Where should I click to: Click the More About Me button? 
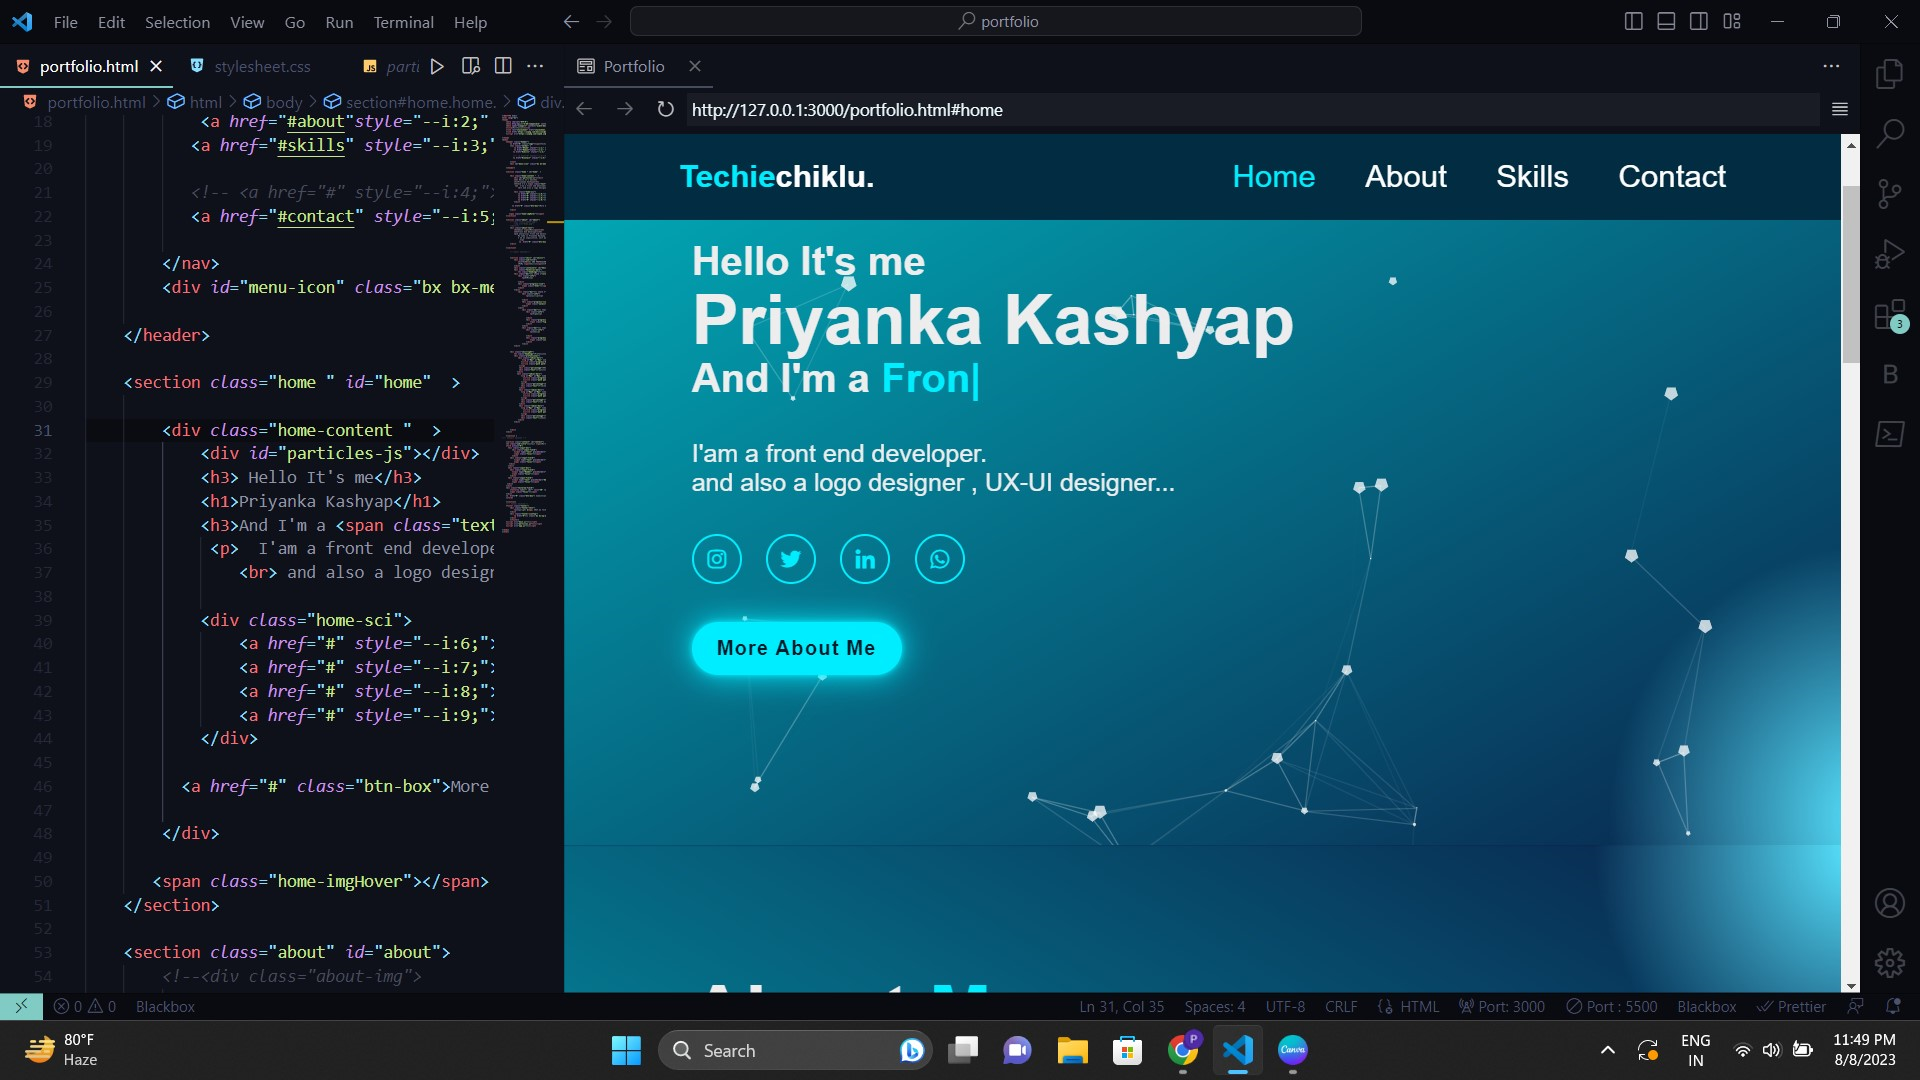pos(795,648)
